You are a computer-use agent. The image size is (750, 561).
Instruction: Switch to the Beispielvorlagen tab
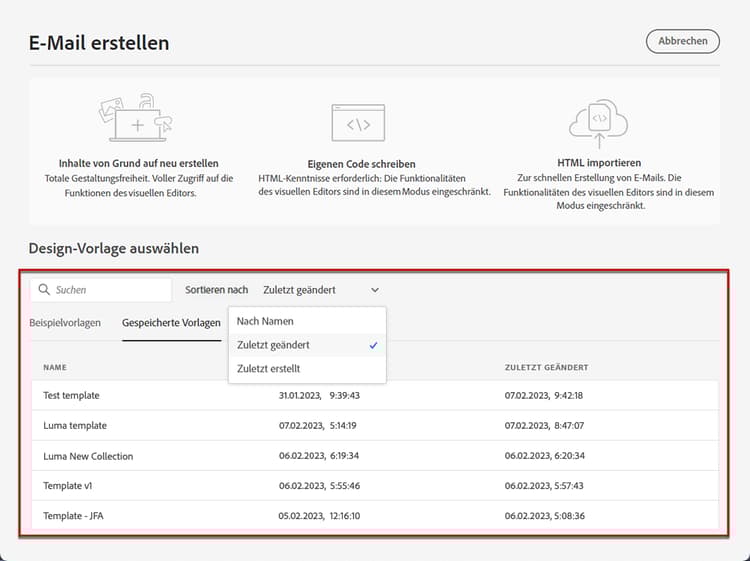pyautogui.click(x=65, y=323)
